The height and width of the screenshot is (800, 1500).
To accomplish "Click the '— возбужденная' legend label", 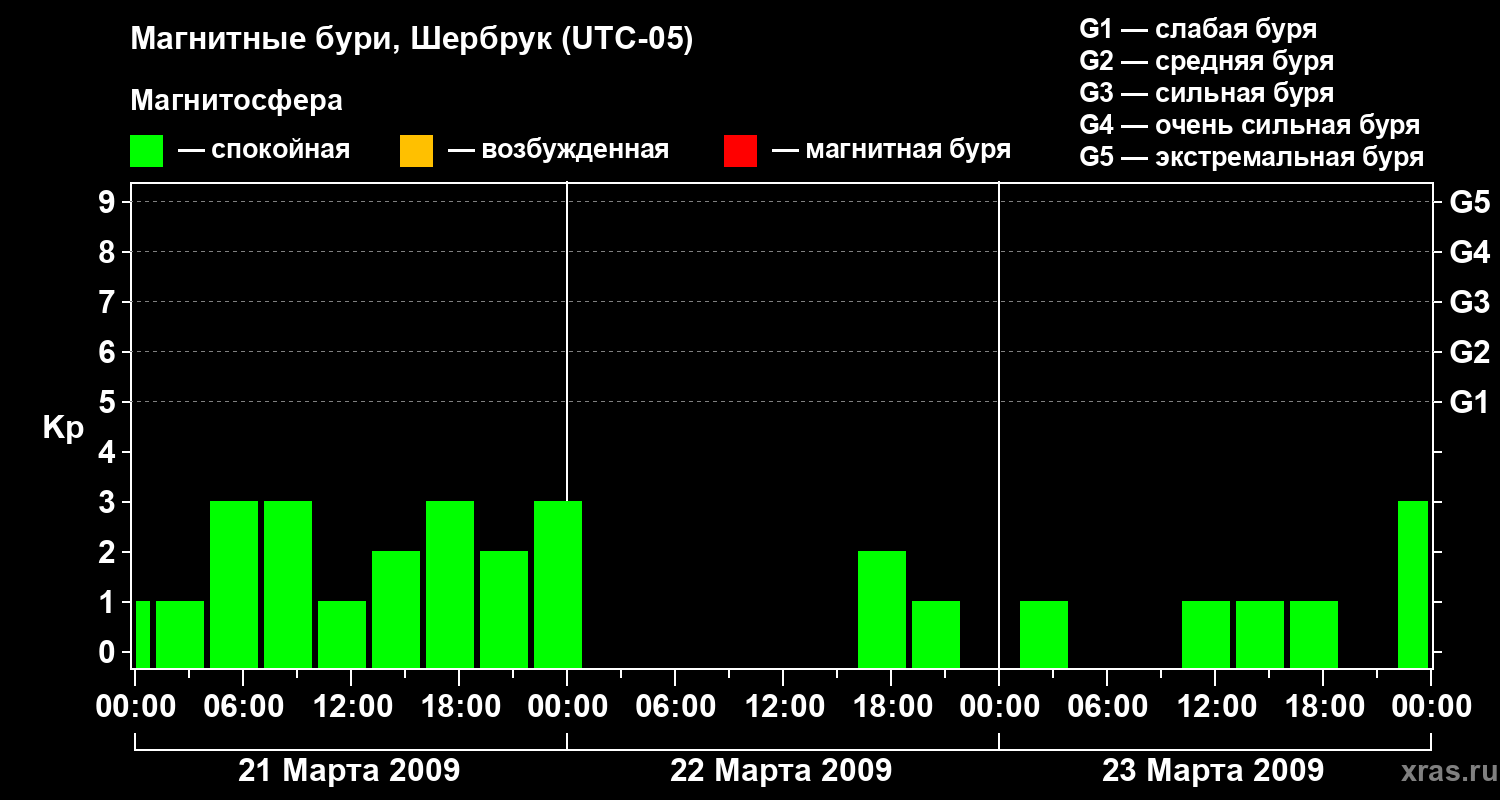I will [x=558, y=151].
